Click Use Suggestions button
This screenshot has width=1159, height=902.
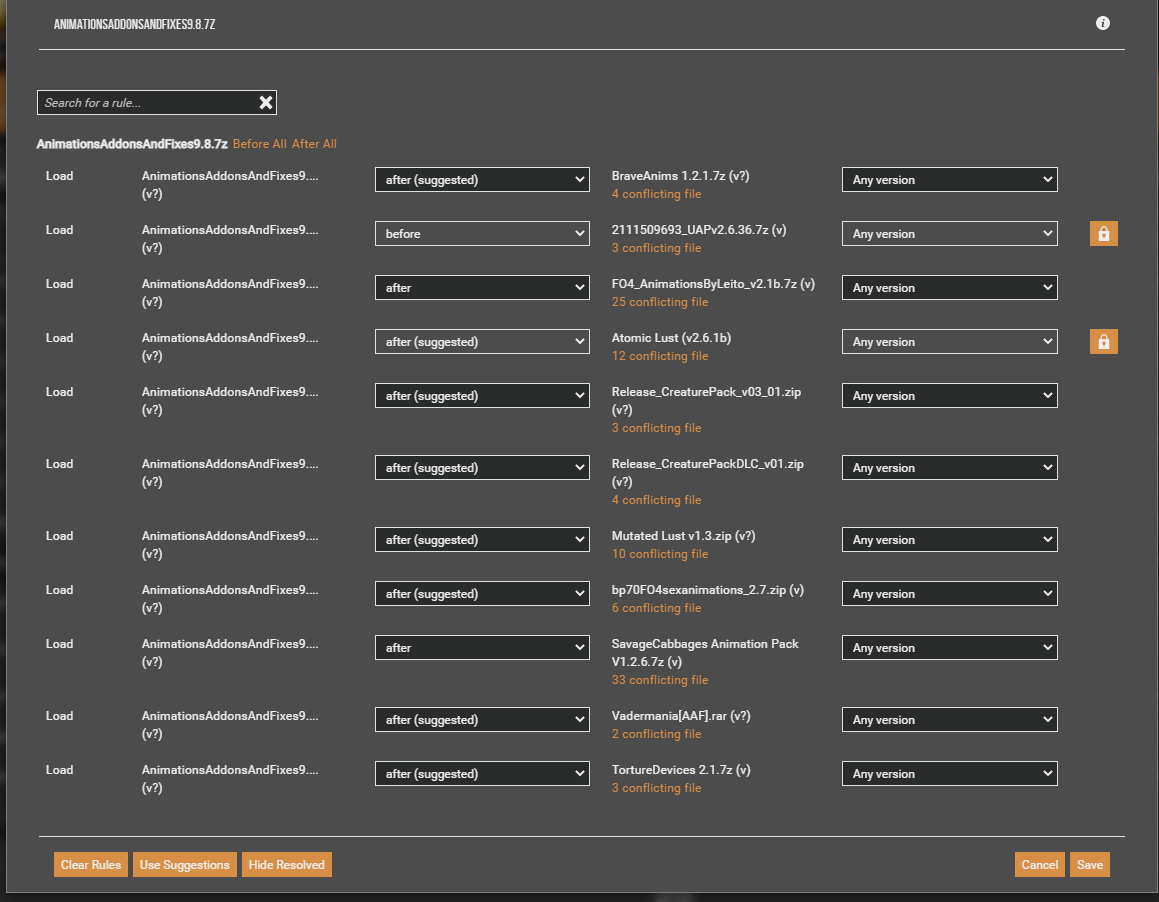[x=185, y=864]
